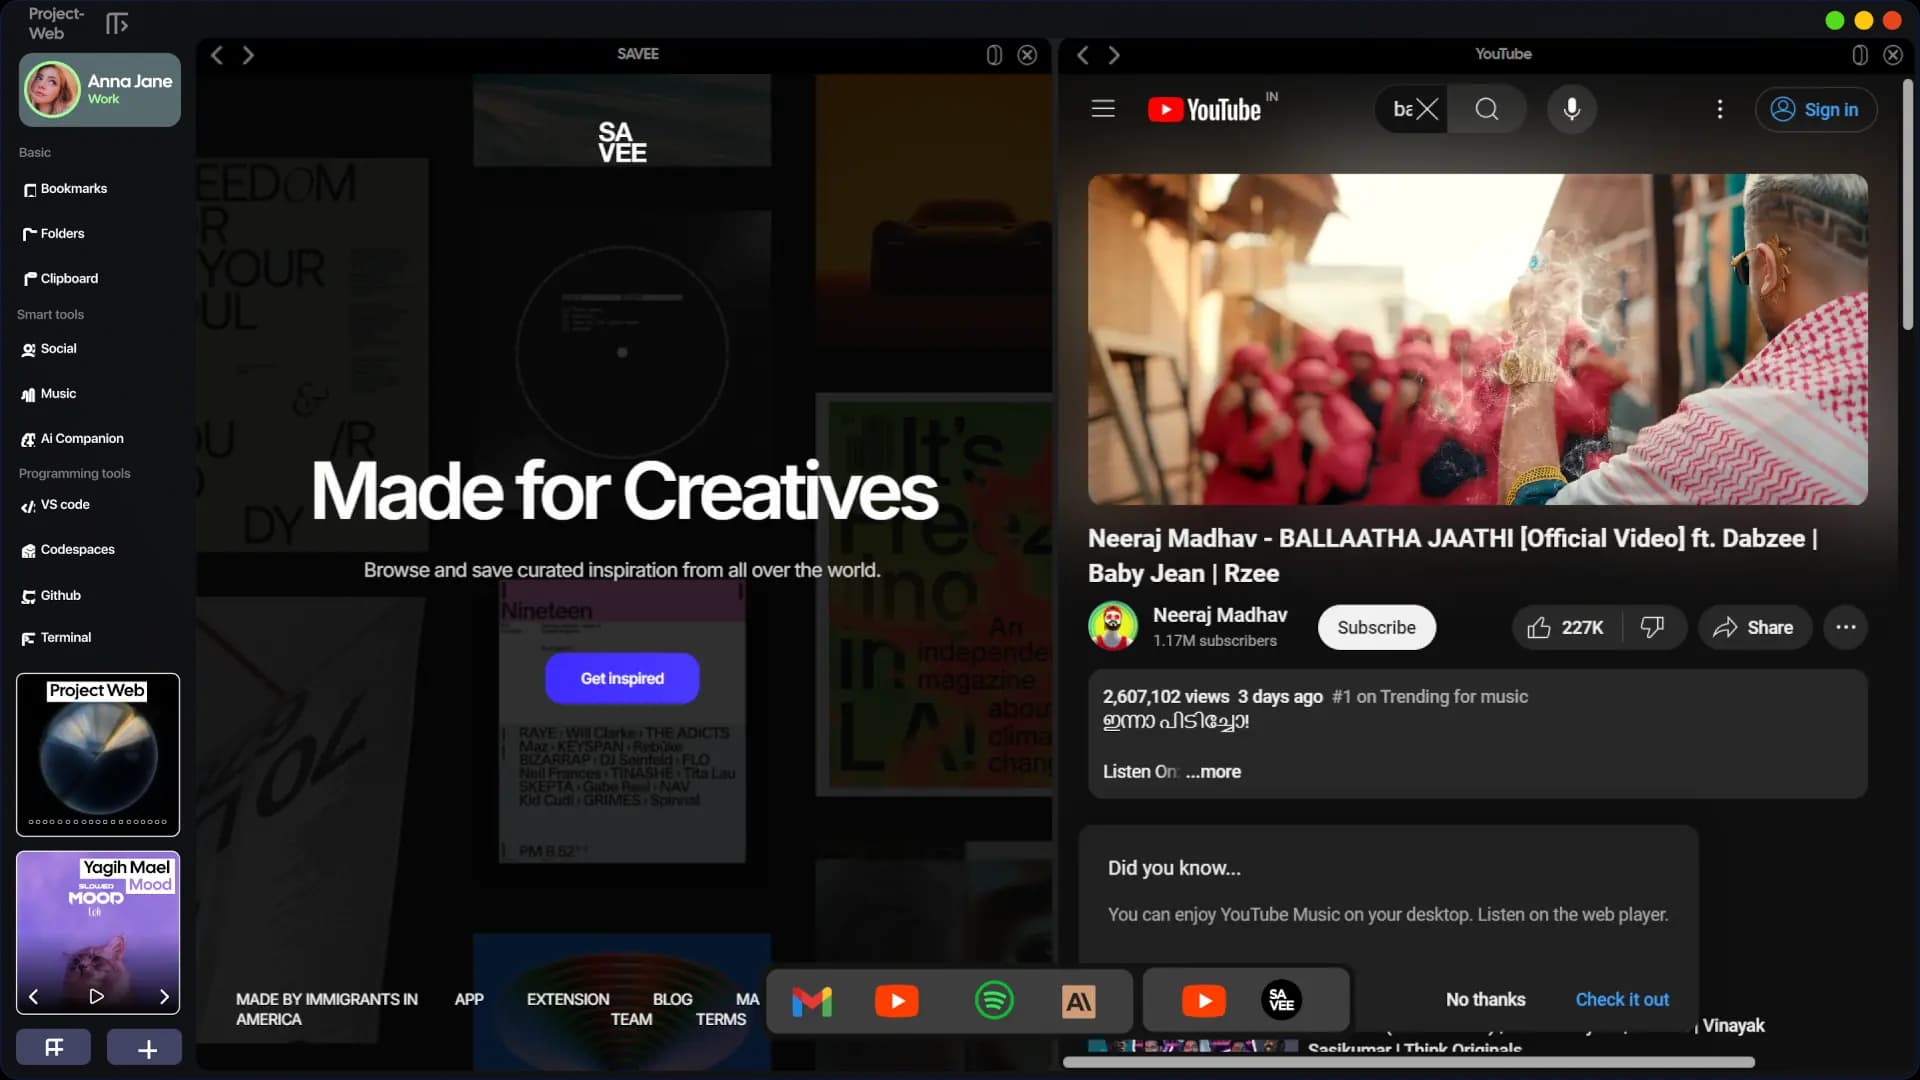This screenshot has height=1080, width=1920.
Task: Open the SAVEE dock shortcut
Action: (1281, 1001)
